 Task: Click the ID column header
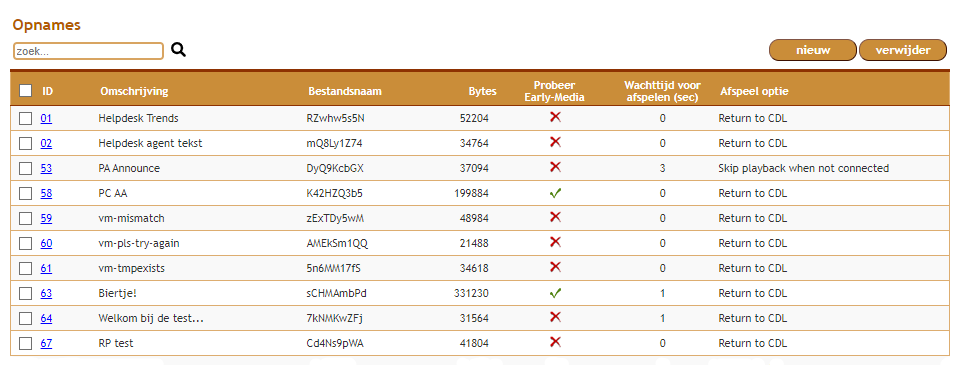click(48, 91)
